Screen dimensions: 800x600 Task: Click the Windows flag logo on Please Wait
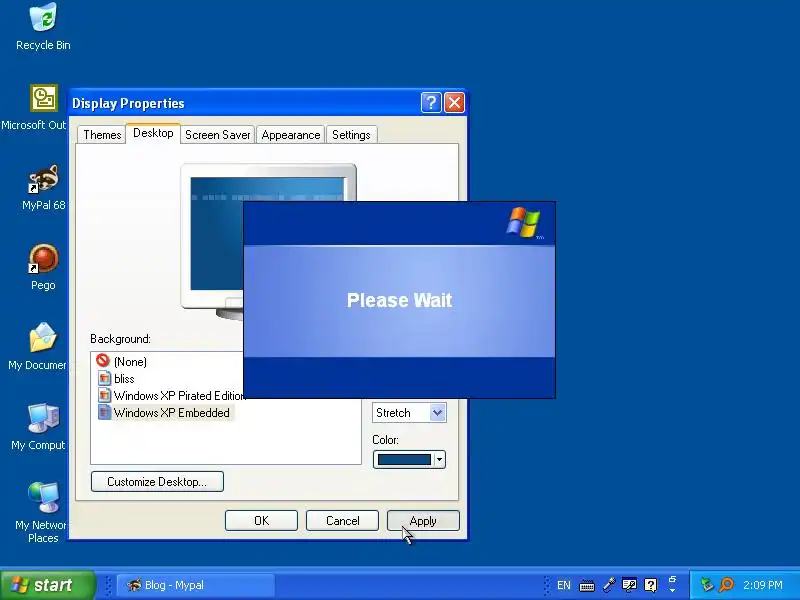pos(524,222)
